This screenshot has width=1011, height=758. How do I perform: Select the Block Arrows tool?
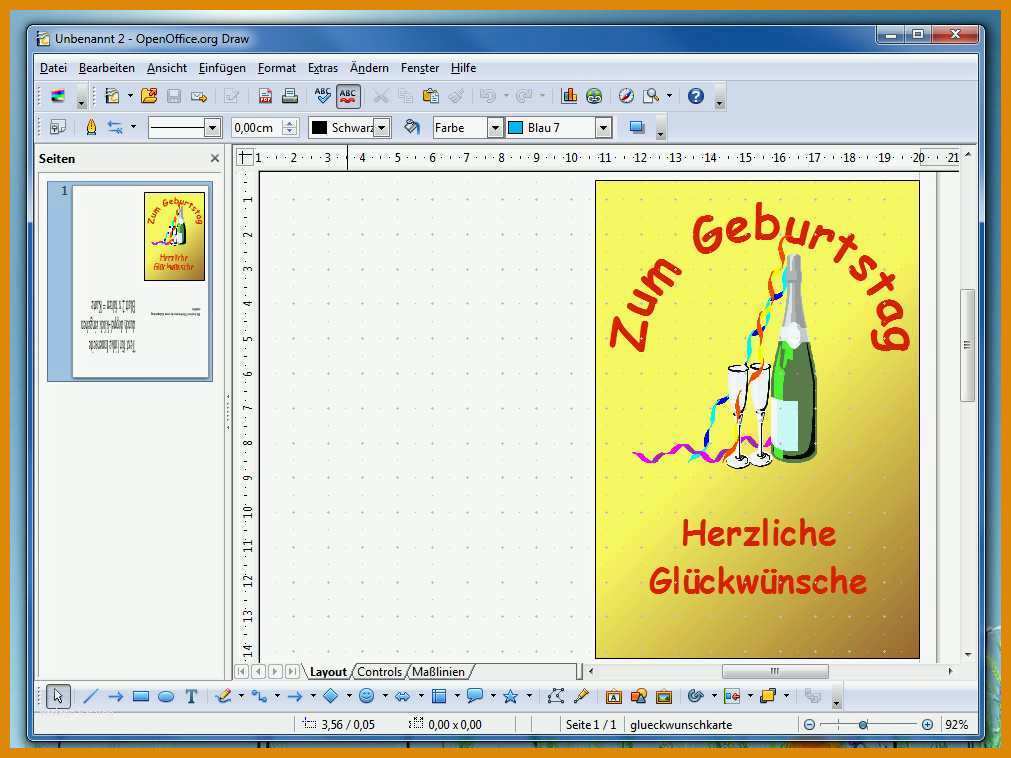point(402,696)
